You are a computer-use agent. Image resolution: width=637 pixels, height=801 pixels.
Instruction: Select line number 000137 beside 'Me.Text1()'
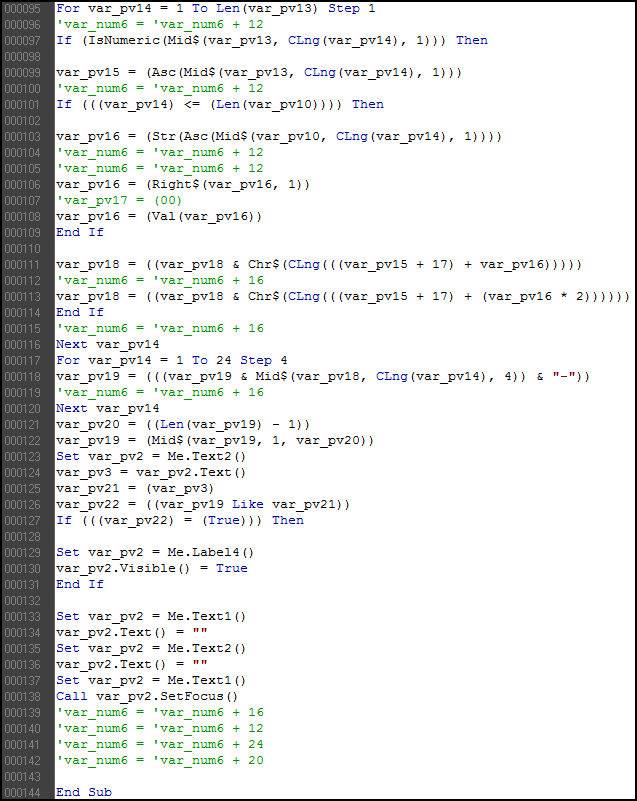click(22, 681)
